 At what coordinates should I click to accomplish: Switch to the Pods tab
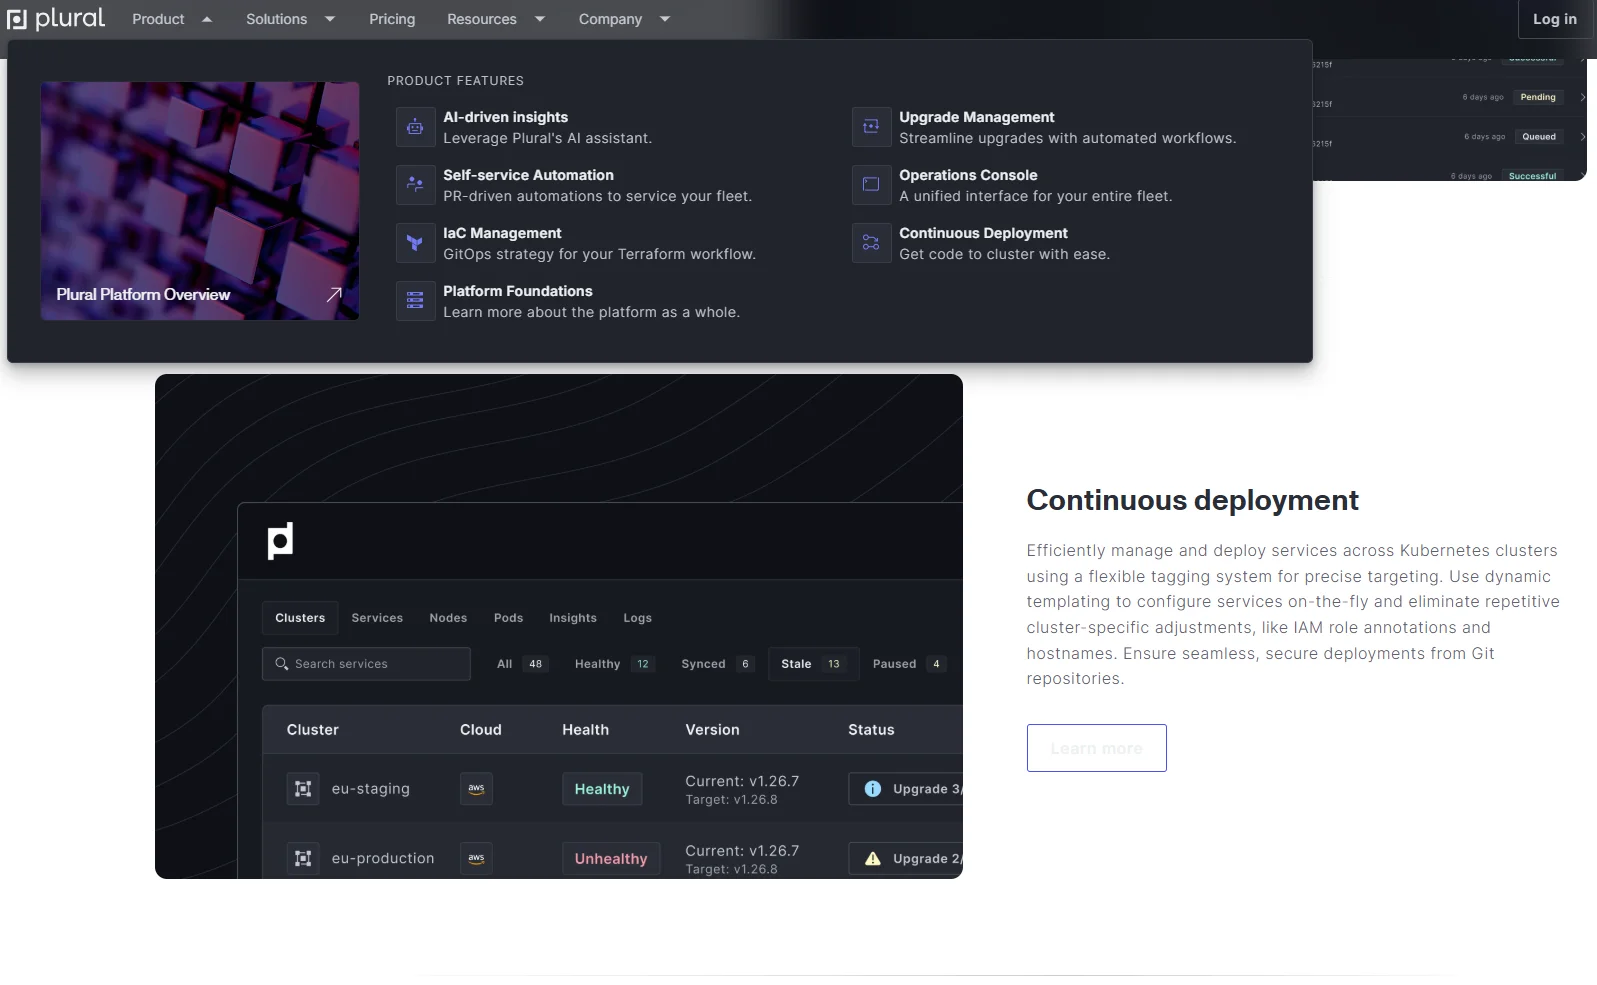point(508,618)
